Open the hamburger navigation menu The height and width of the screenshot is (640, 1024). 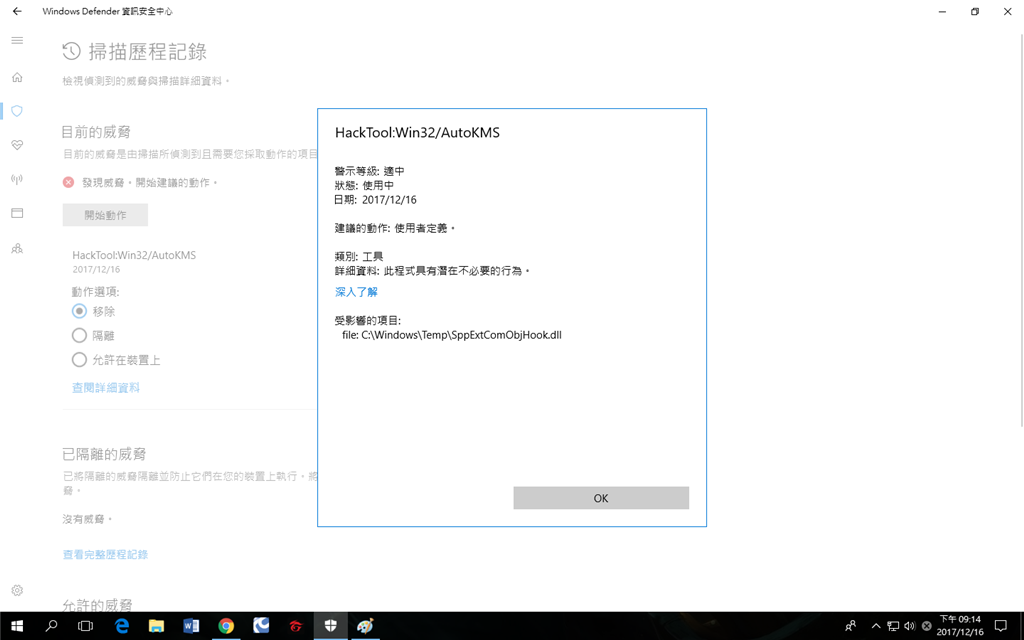[17, 40]
